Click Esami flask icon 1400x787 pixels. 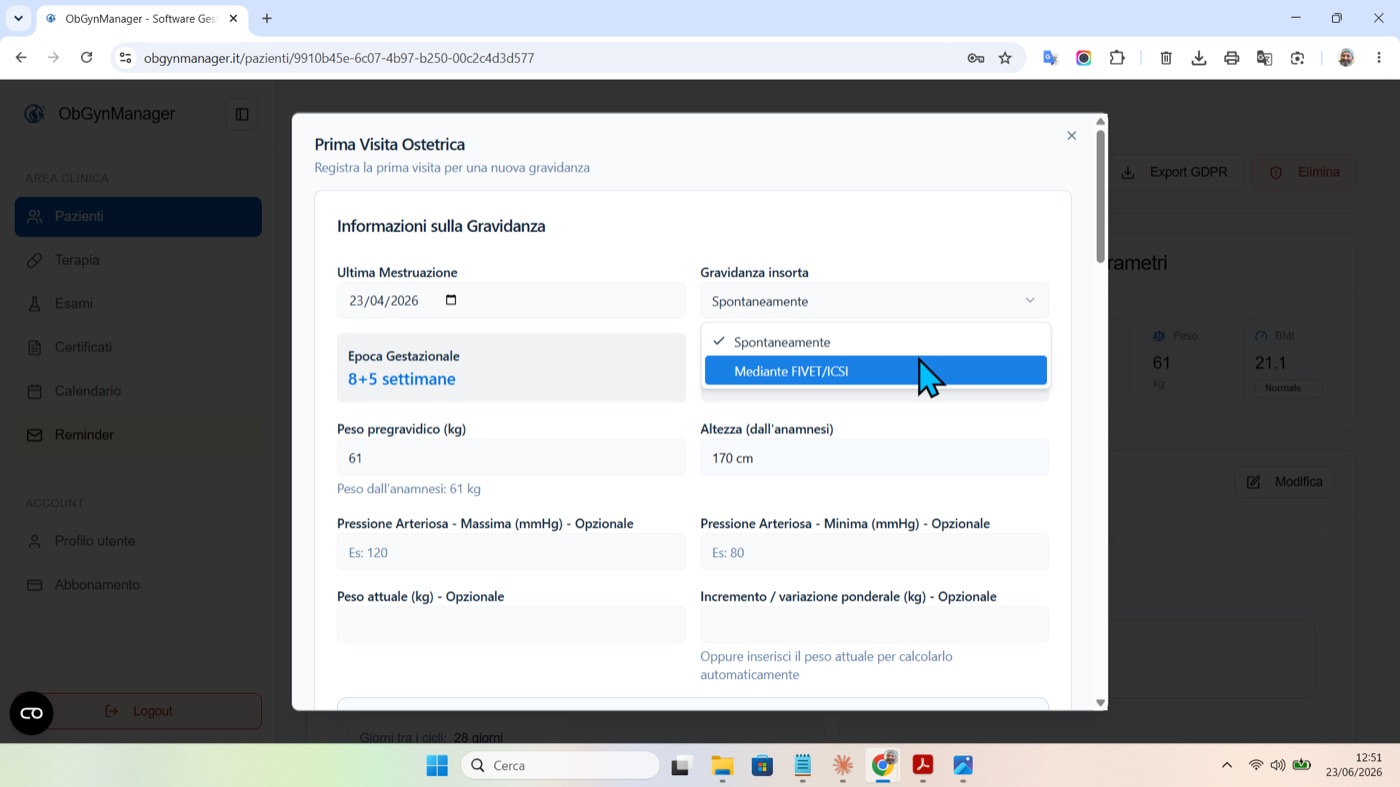coord(35,304)
